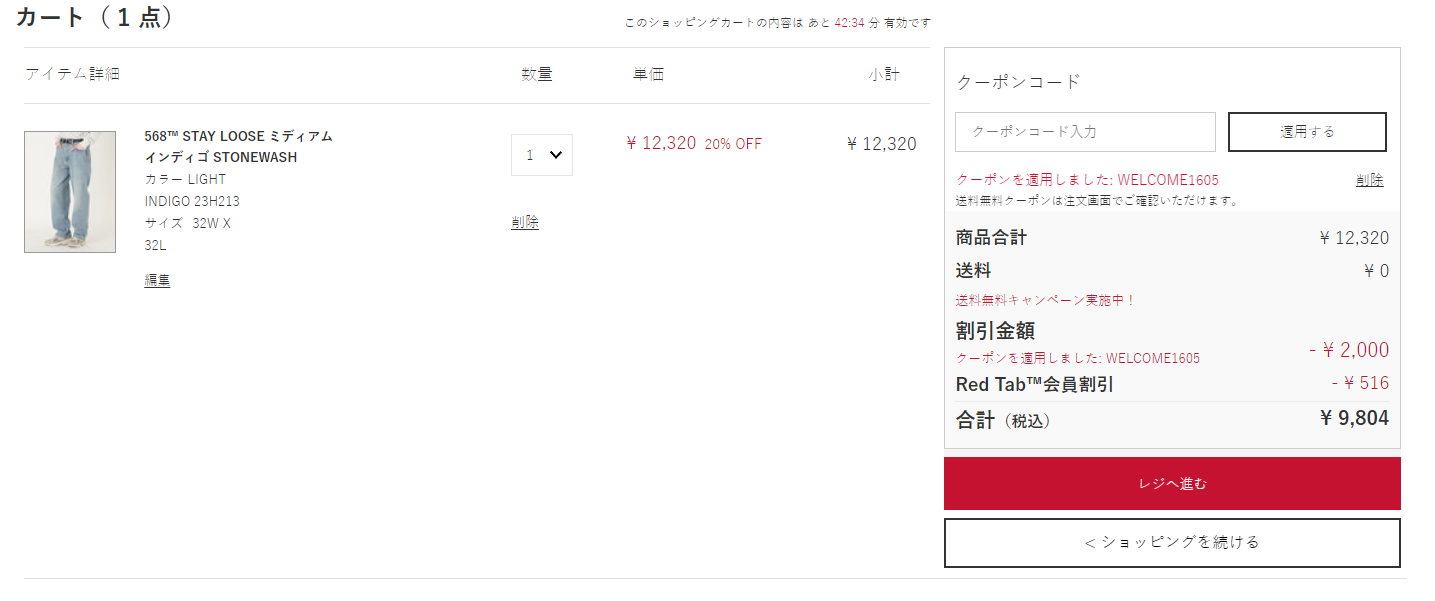Open the quantity dropdown showing 1
Image resolution: width=1435 pixels, height=601 pixels.
(541, 155)
